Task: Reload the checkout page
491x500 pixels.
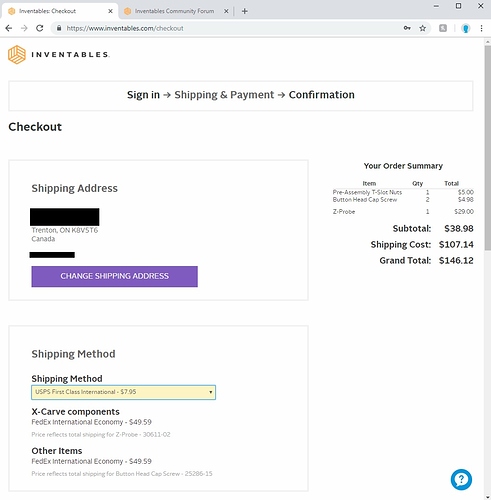Action: [x=40, y=28]
